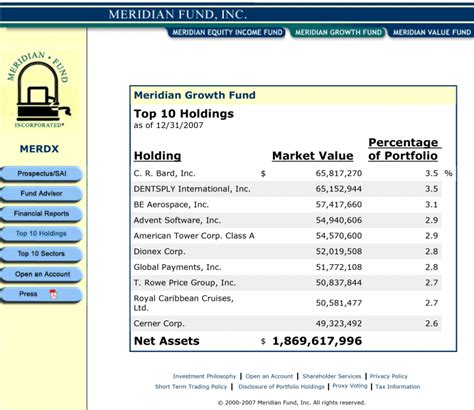
Task: Select the Cerner Corp. holding
Action: pos(159,324)
